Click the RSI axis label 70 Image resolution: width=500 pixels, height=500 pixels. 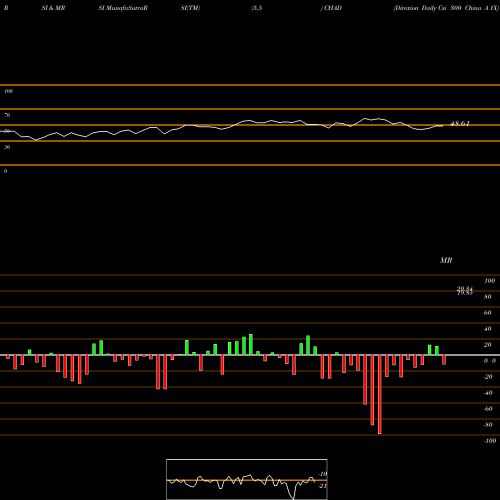pos(7,115)
